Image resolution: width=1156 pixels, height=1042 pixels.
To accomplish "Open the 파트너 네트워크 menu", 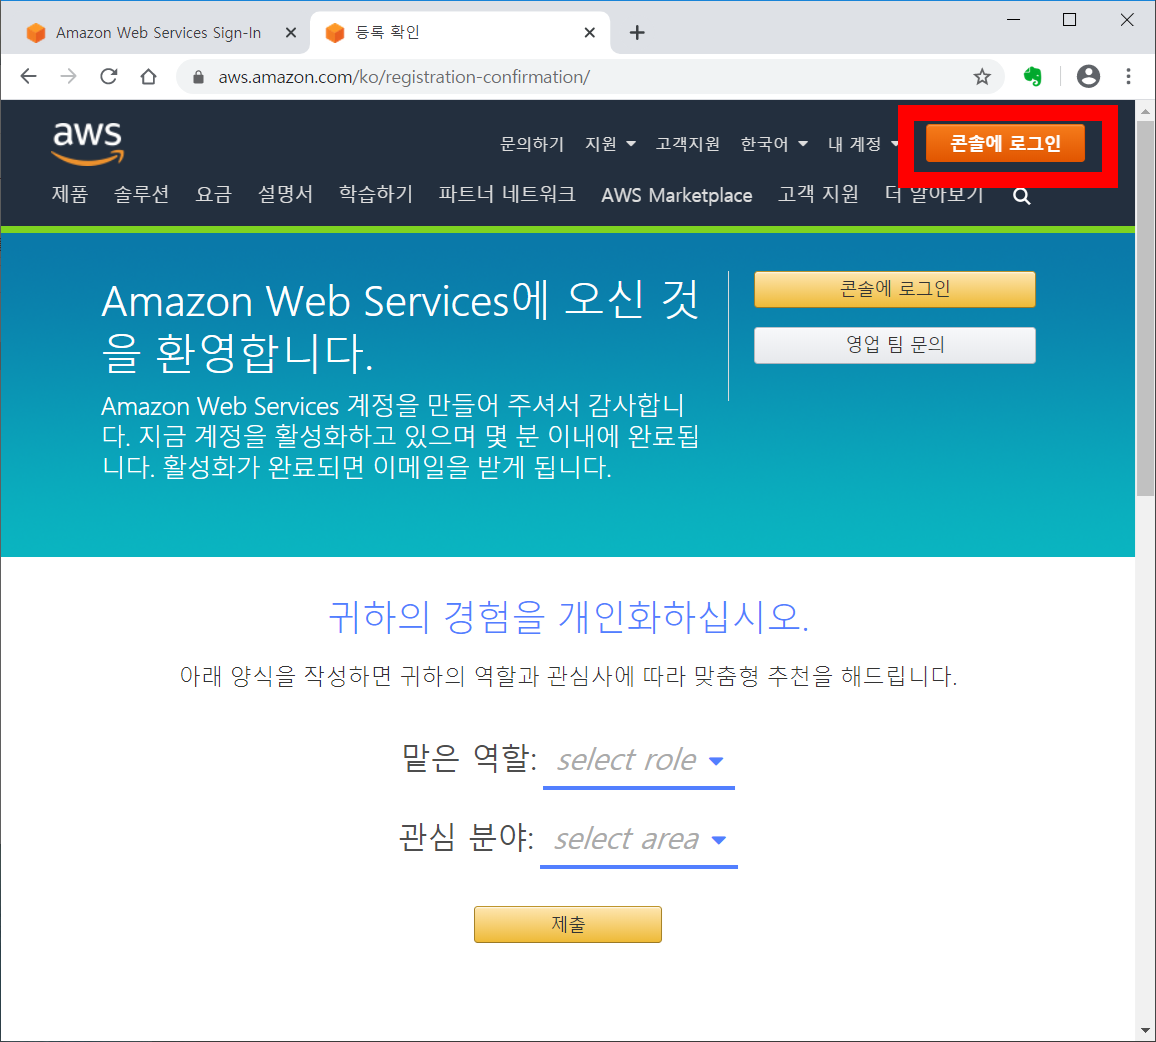I will [x=506, y=194].
